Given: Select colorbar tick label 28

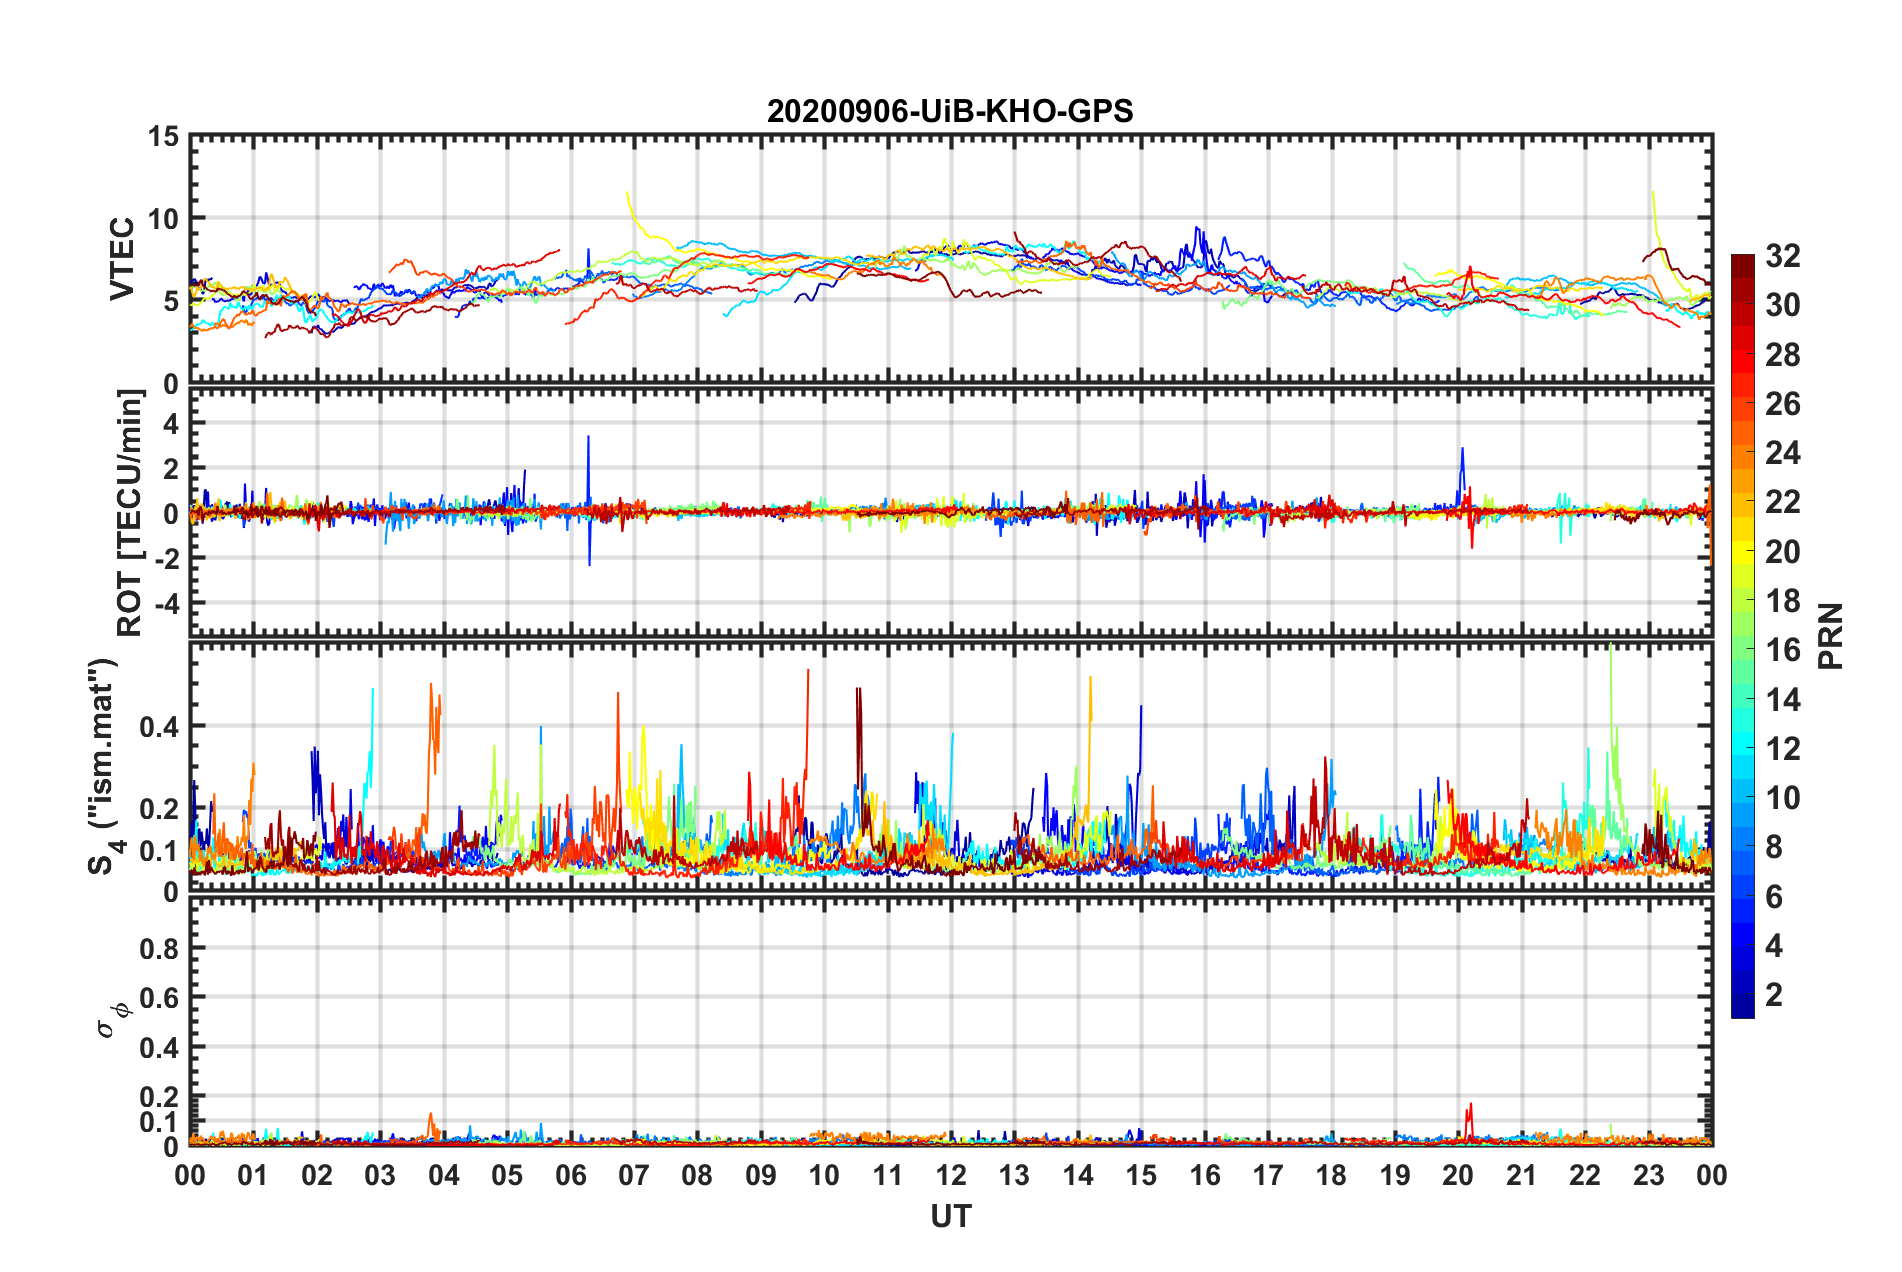Looking at the screenshot, I should pos(1782,355).
